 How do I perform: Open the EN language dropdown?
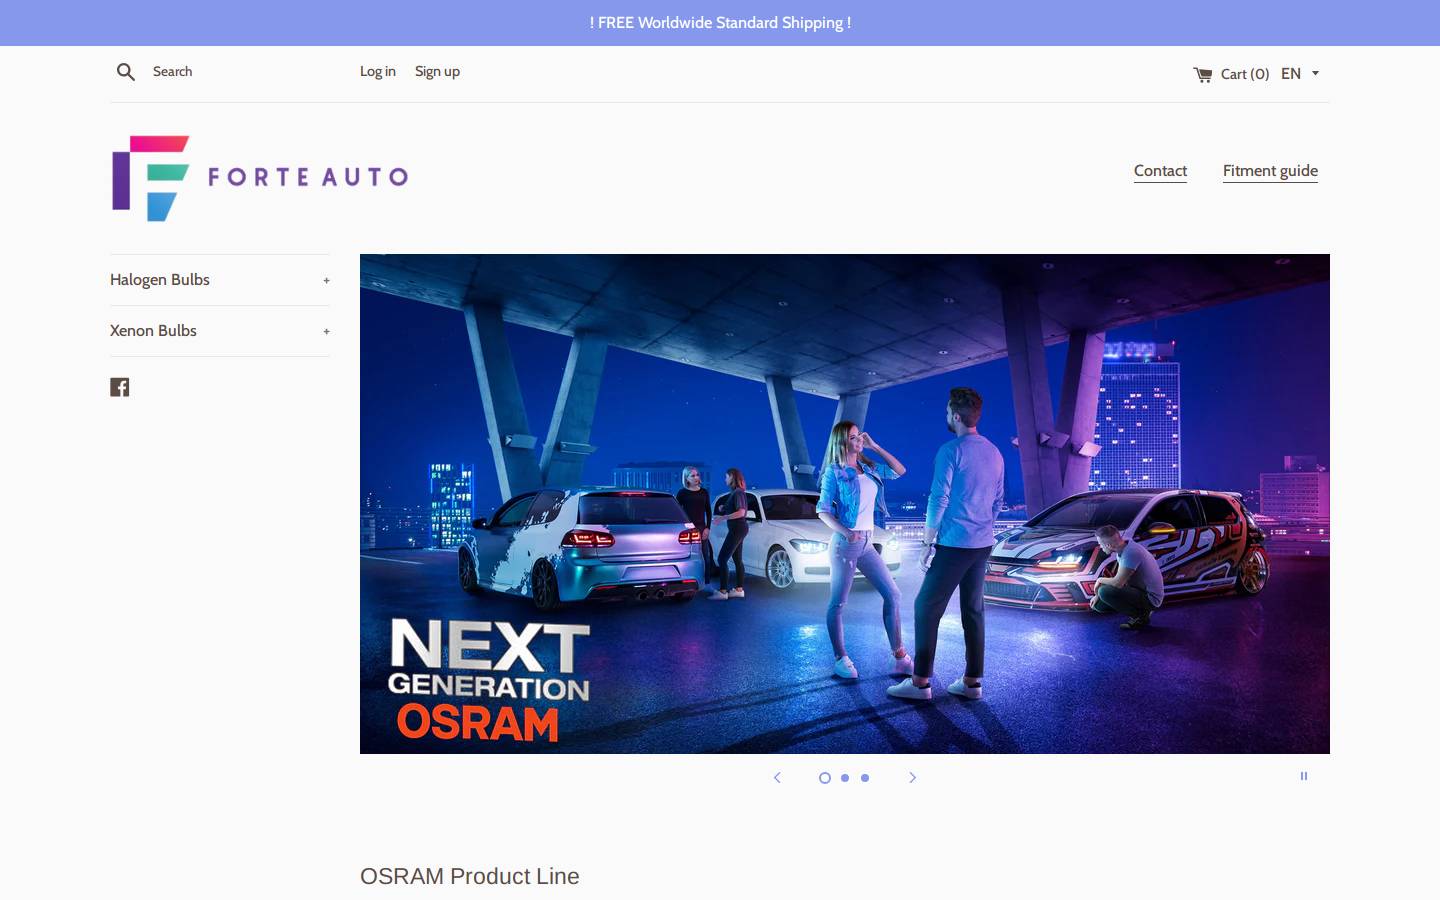(1300, 74)
